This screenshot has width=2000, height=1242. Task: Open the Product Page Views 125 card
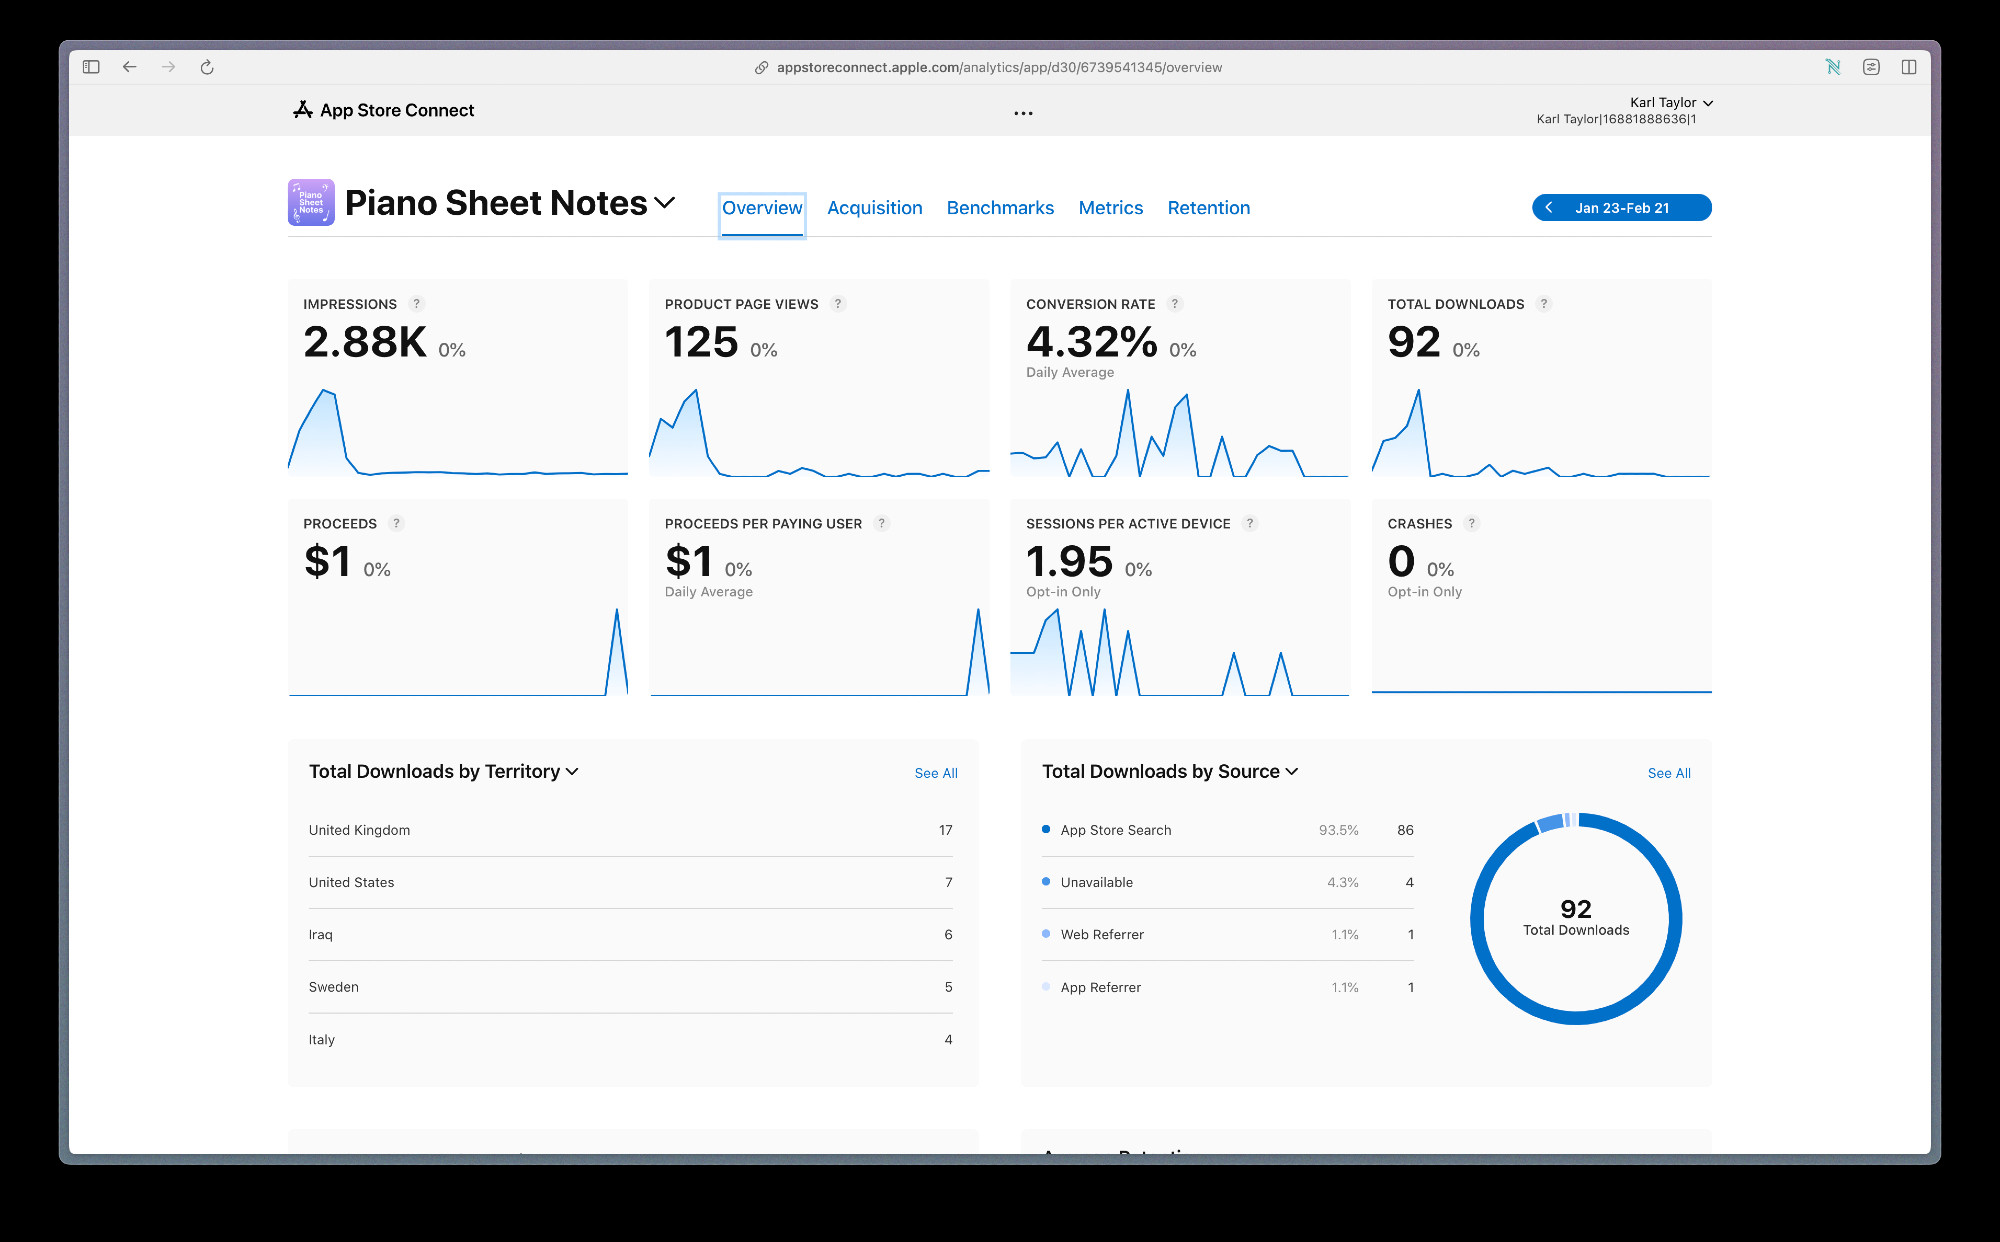click(819, 378)
